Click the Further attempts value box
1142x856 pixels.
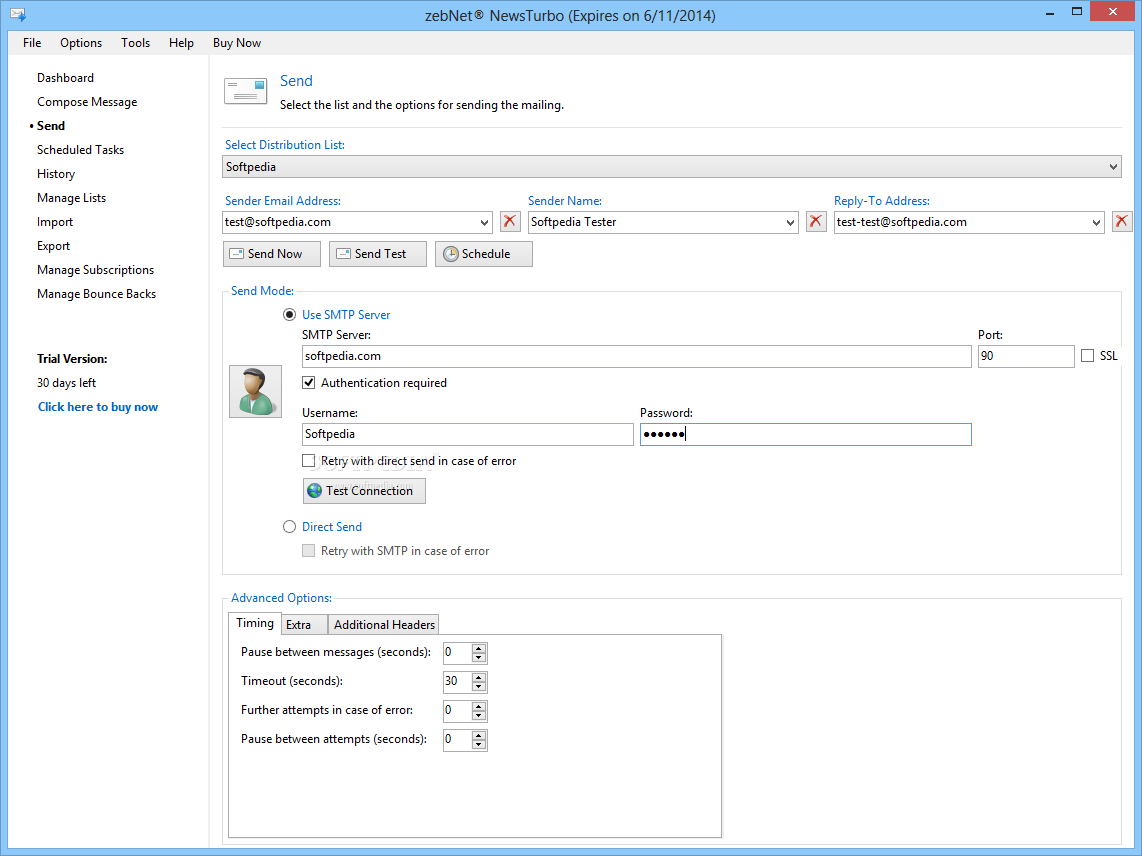(457, 711)
